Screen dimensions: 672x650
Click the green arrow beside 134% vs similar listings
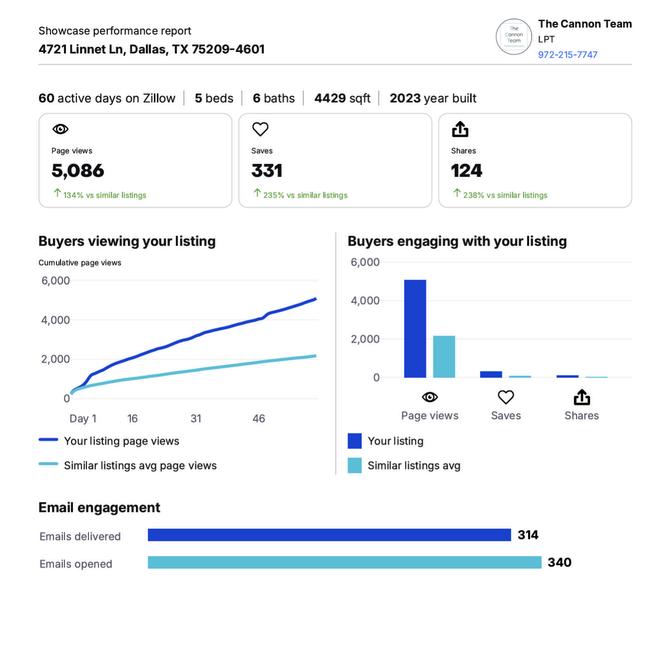[x=57, y=193]
